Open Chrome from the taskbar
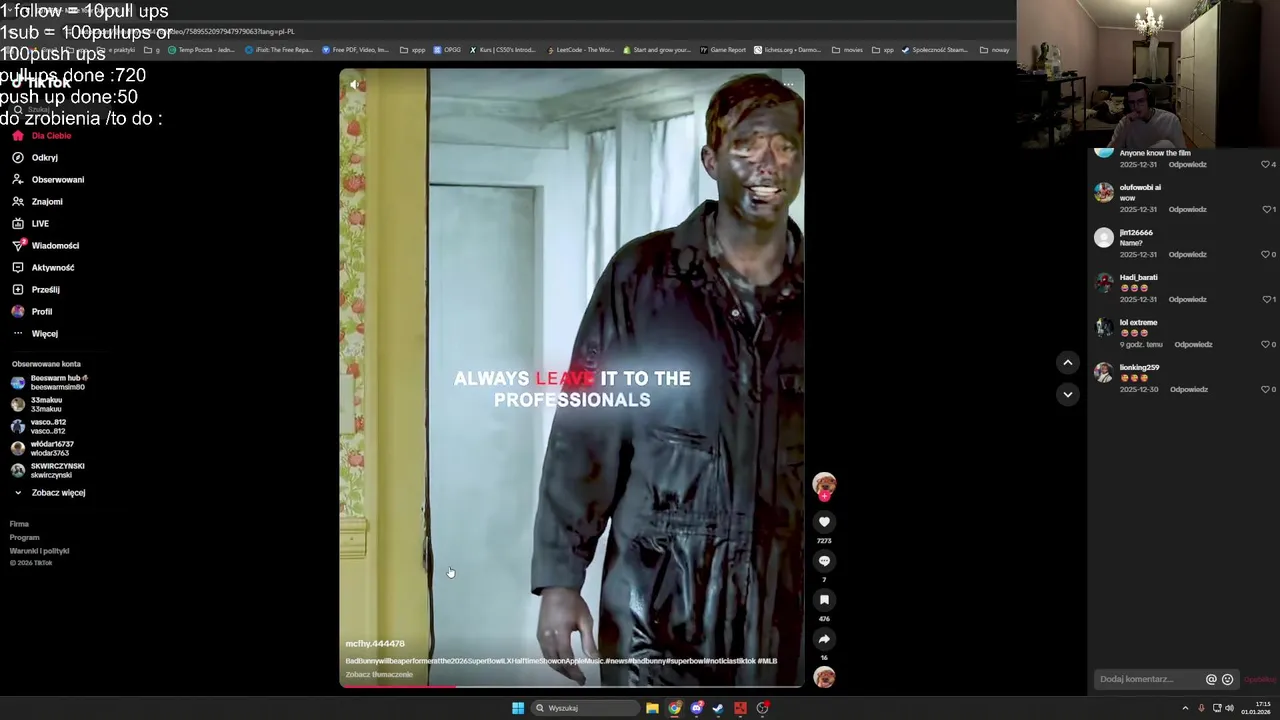 (675, 708)
